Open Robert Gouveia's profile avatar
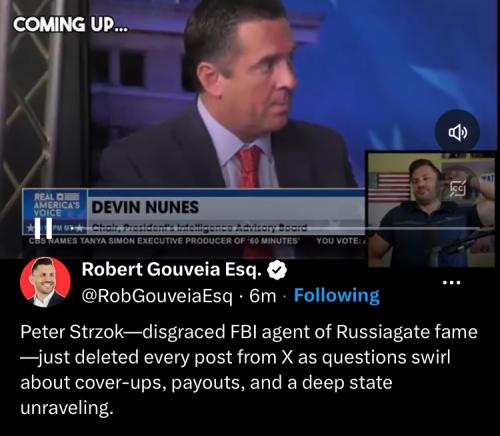Image resolution: width=500 pixels, height=436 pixels. click(x=45, y=282)
